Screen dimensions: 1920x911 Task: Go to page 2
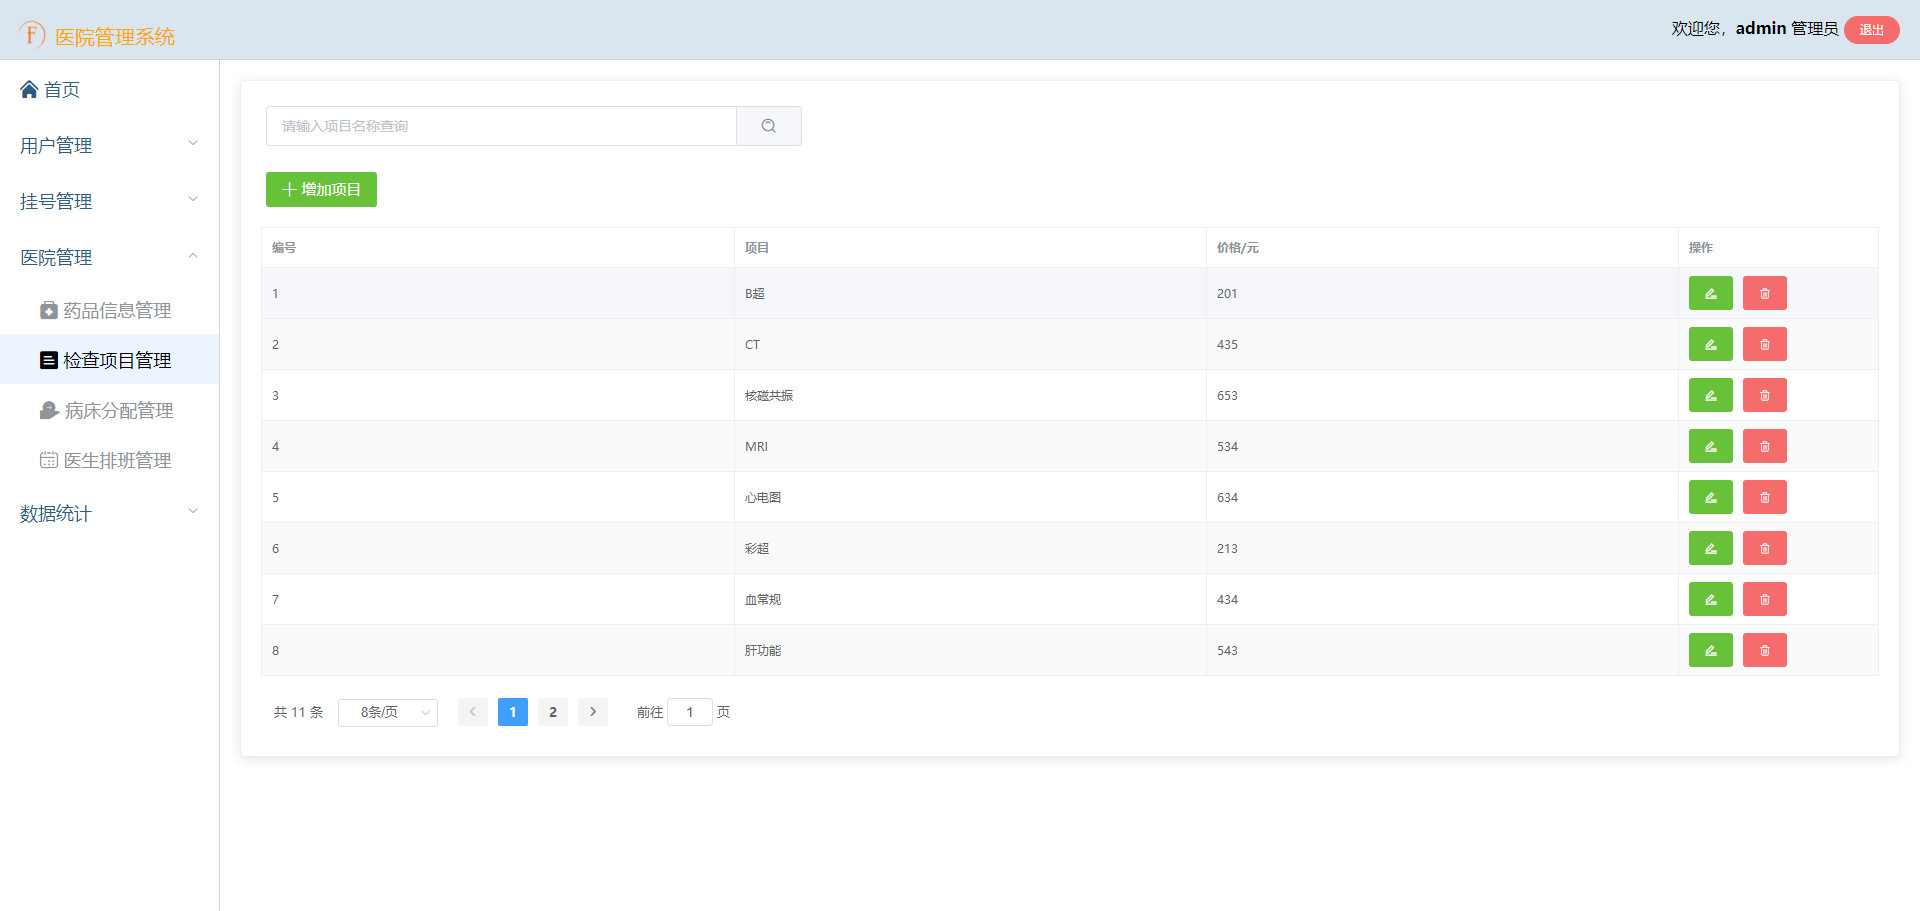click(553, 712)
